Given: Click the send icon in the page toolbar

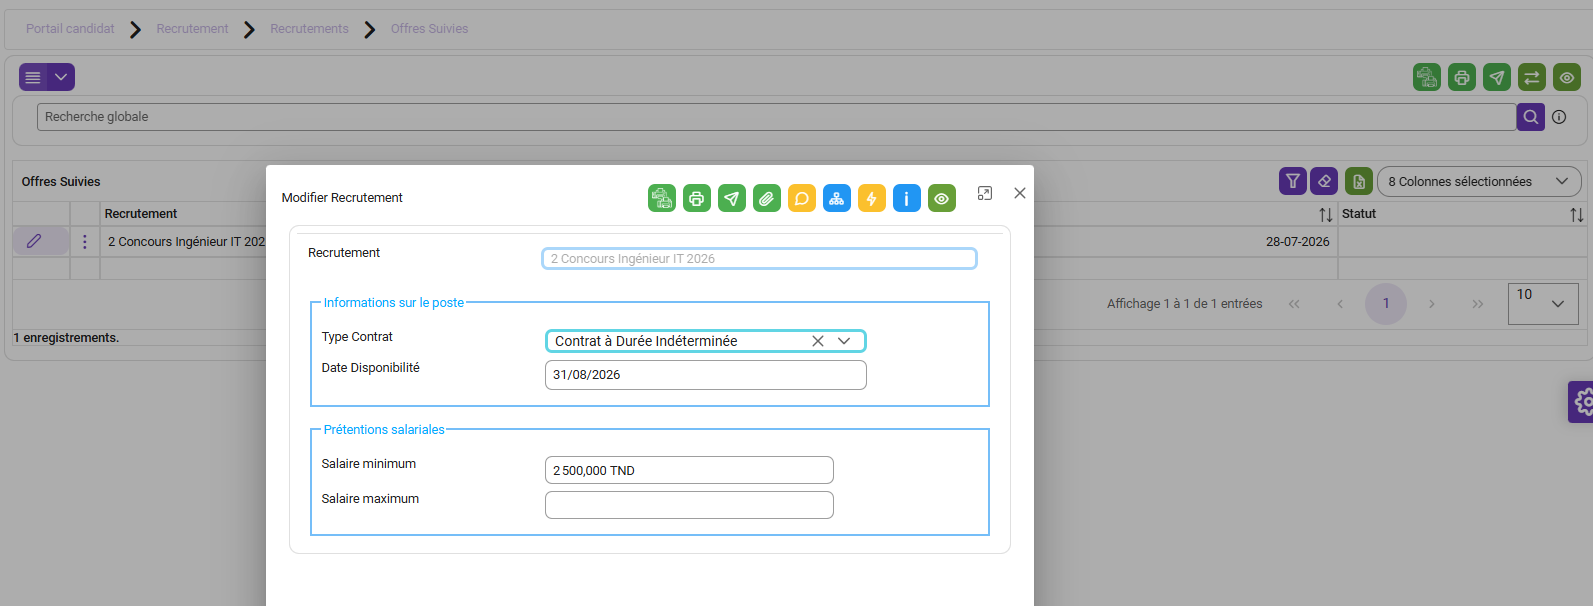Looking at the screenshot, I should pos(1497,77).
